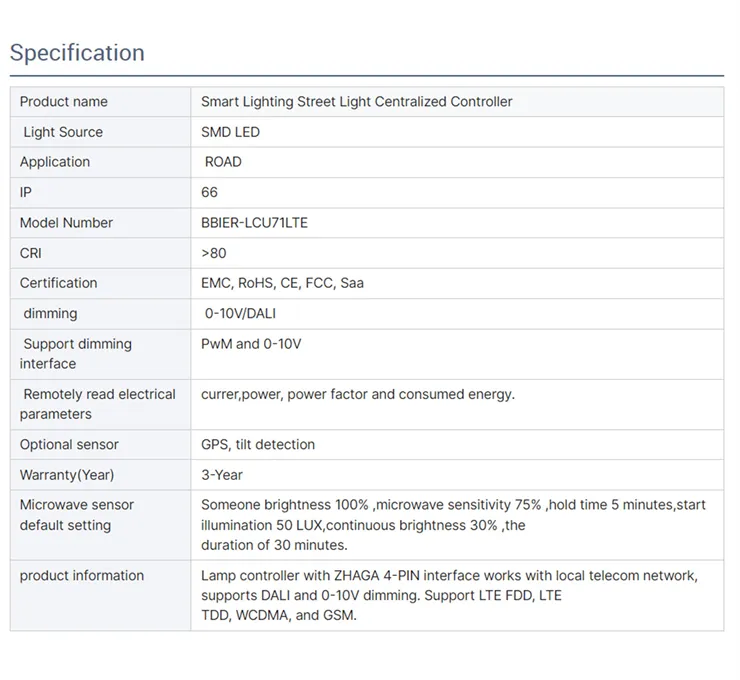Click the Microwave sensor default setting label
740x680 pixels.
point(77,515)
